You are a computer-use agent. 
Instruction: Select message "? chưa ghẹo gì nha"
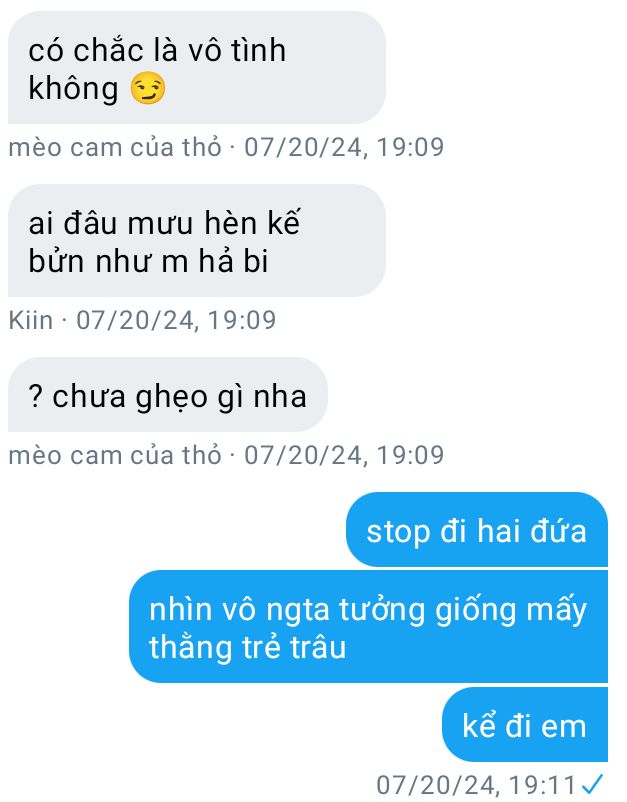(168, 395)
